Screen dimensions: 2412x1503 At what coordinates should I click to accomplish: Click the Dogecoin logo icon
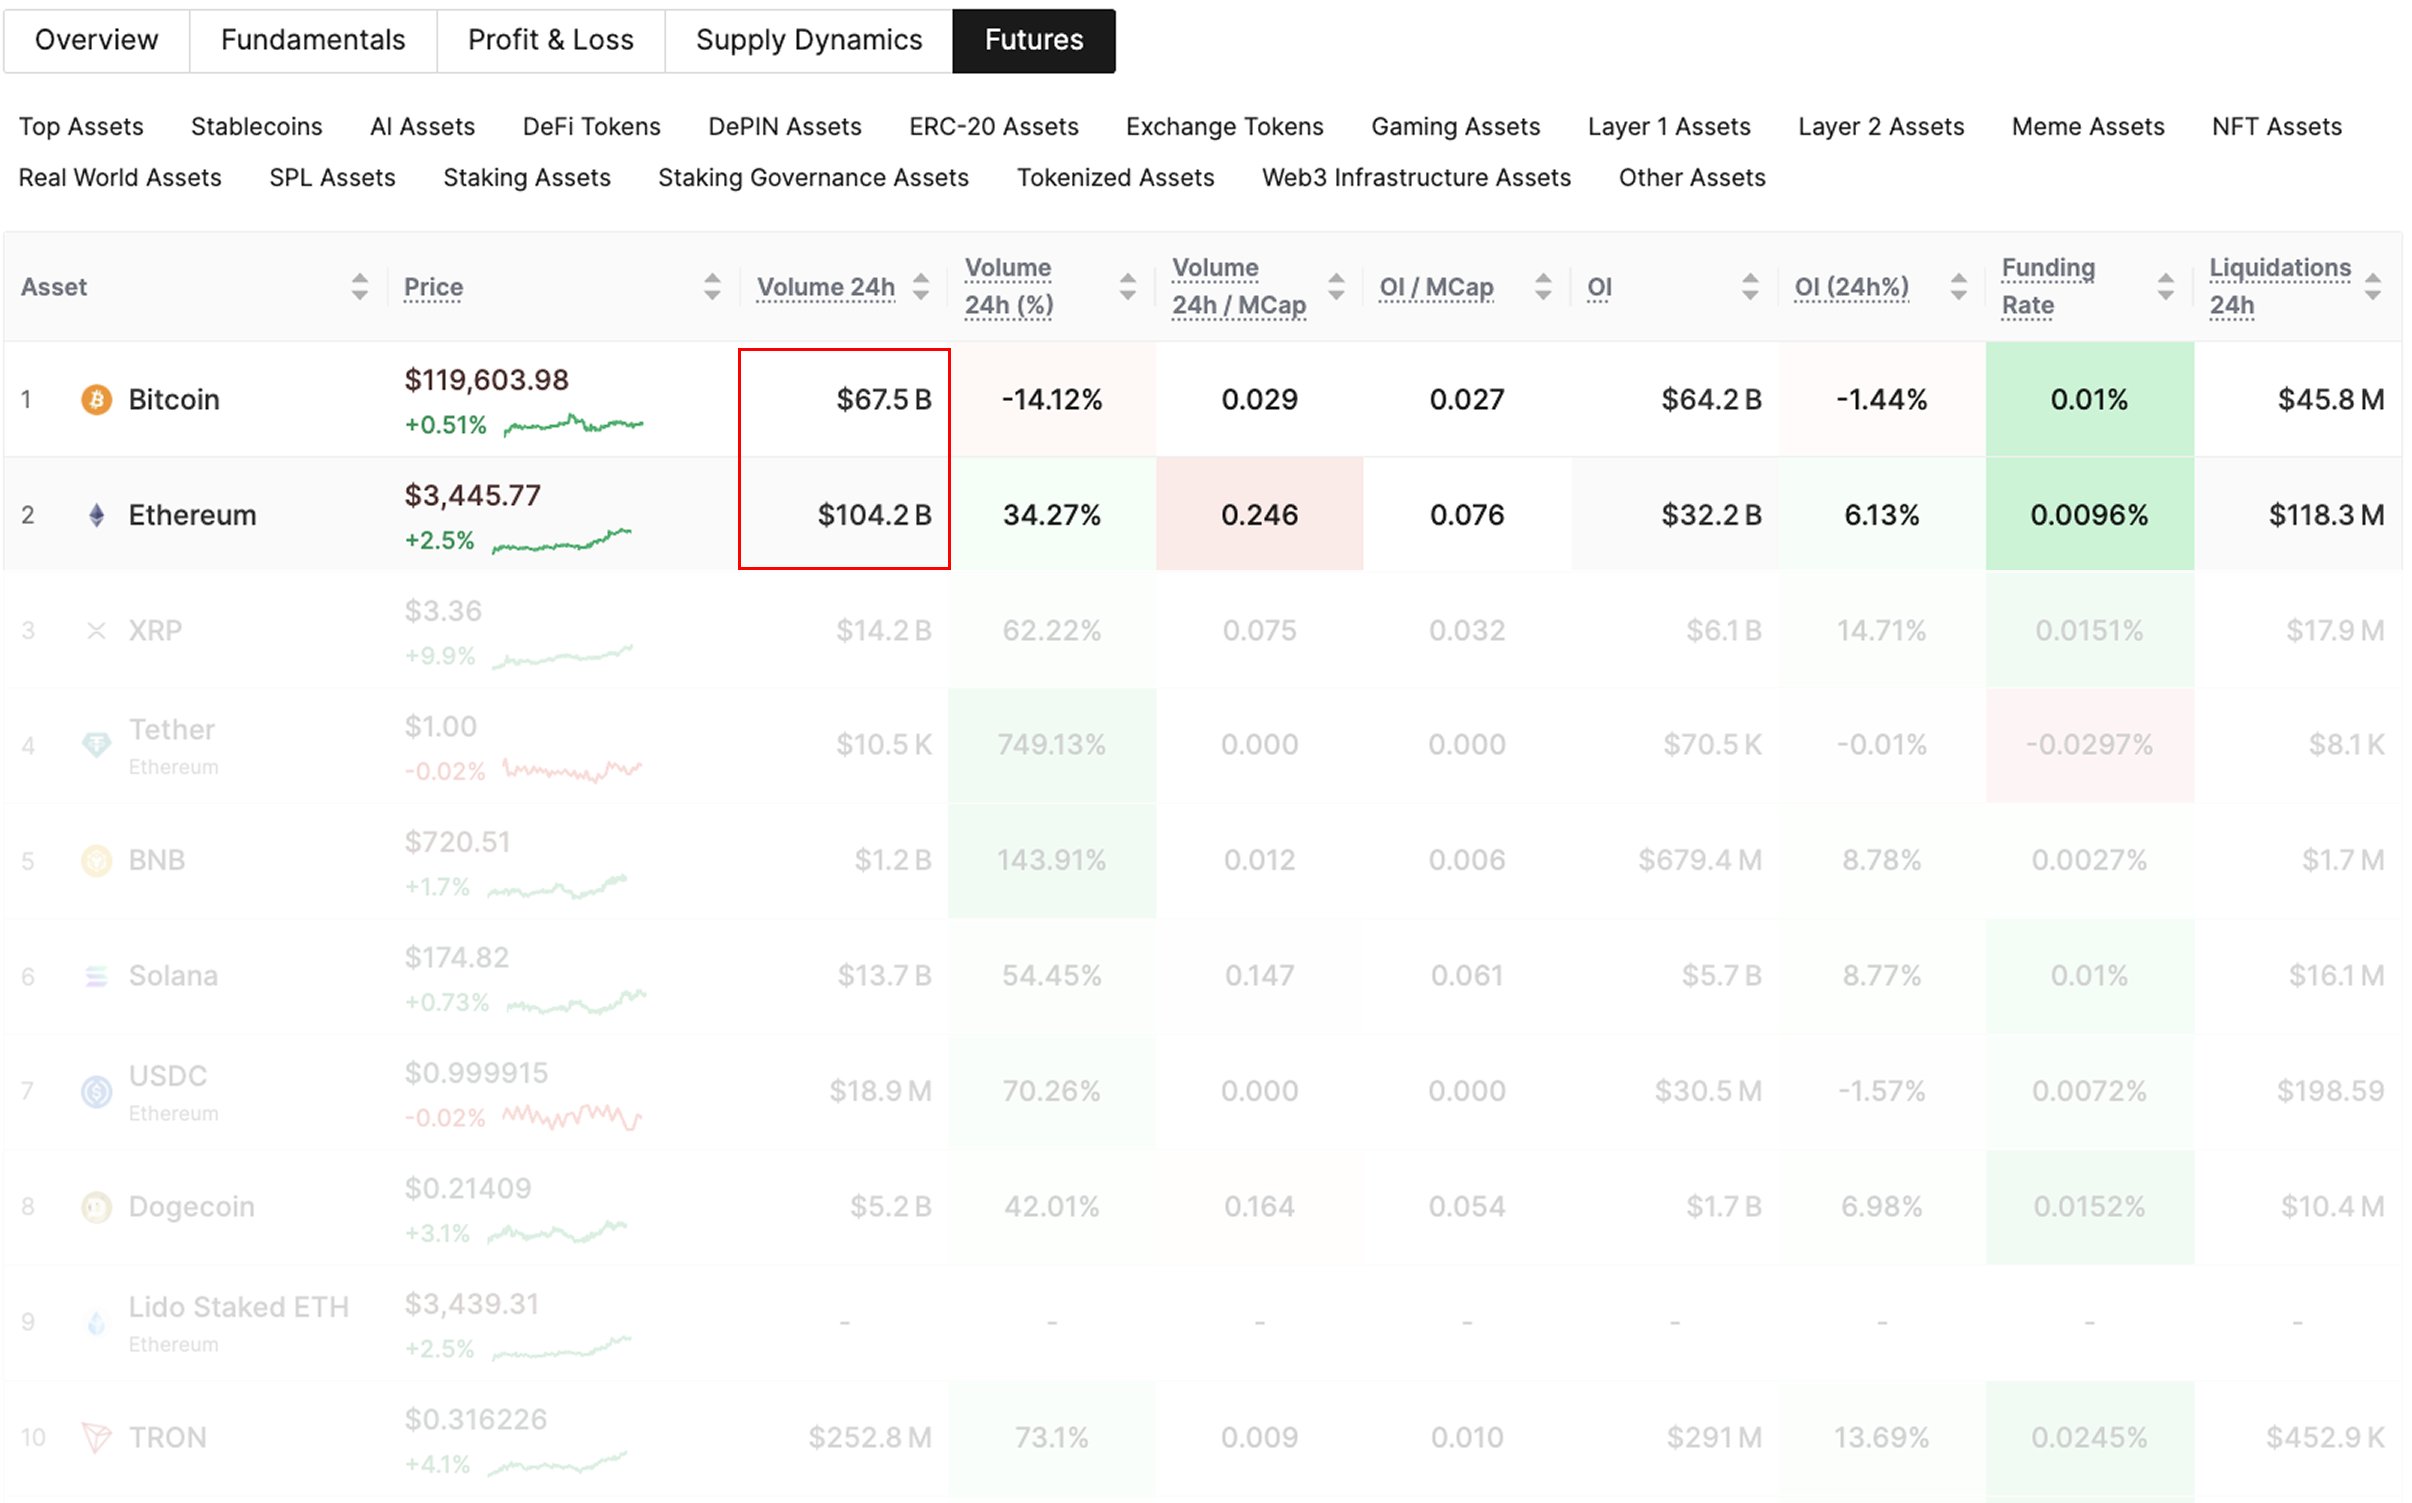pyautogui.click(x=95, y=1207)
